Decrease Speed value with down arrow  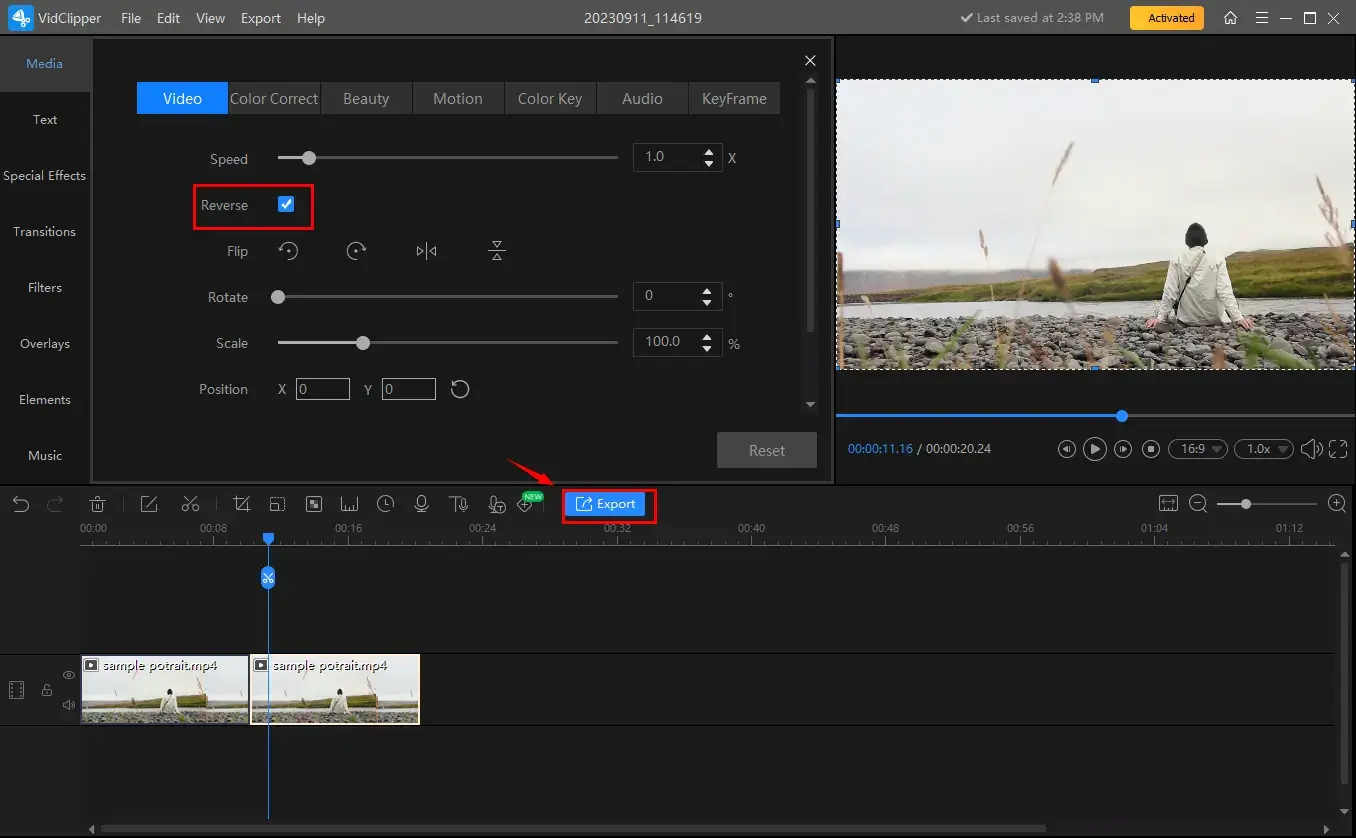[709, 163]
